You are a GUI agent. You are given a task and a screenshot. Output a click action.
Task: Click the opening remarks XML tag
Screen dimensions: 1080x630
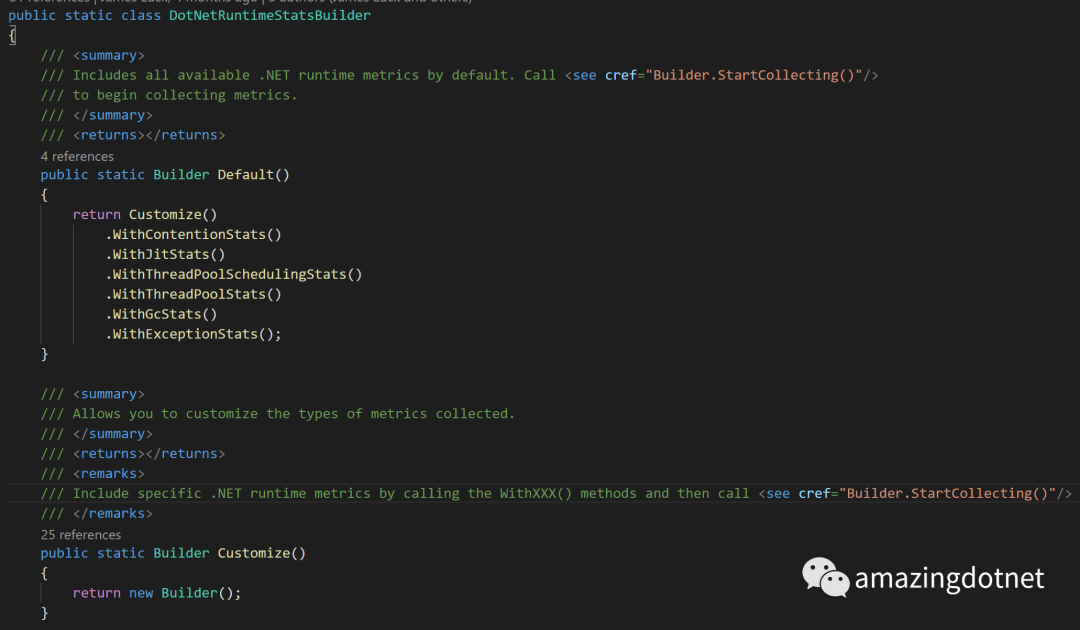pos(109,474)
